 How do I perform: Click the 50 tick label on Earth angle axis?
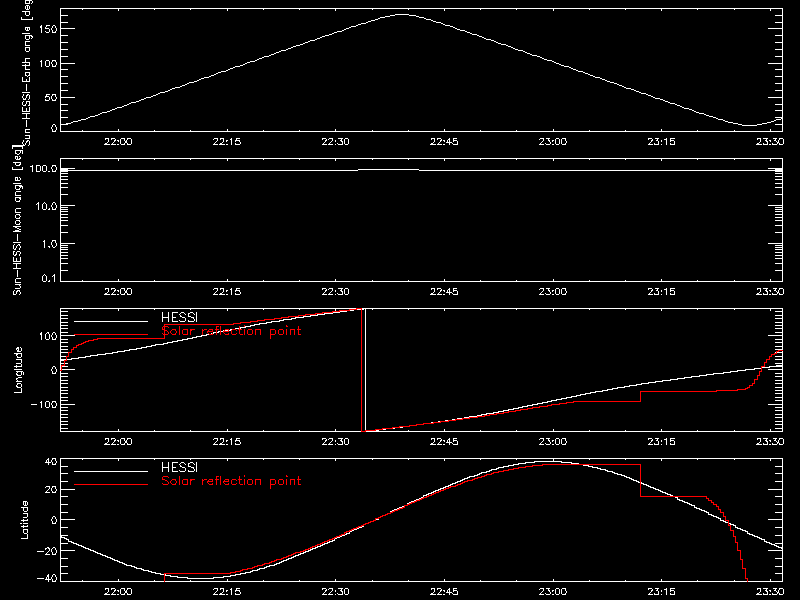pos(51,97)
